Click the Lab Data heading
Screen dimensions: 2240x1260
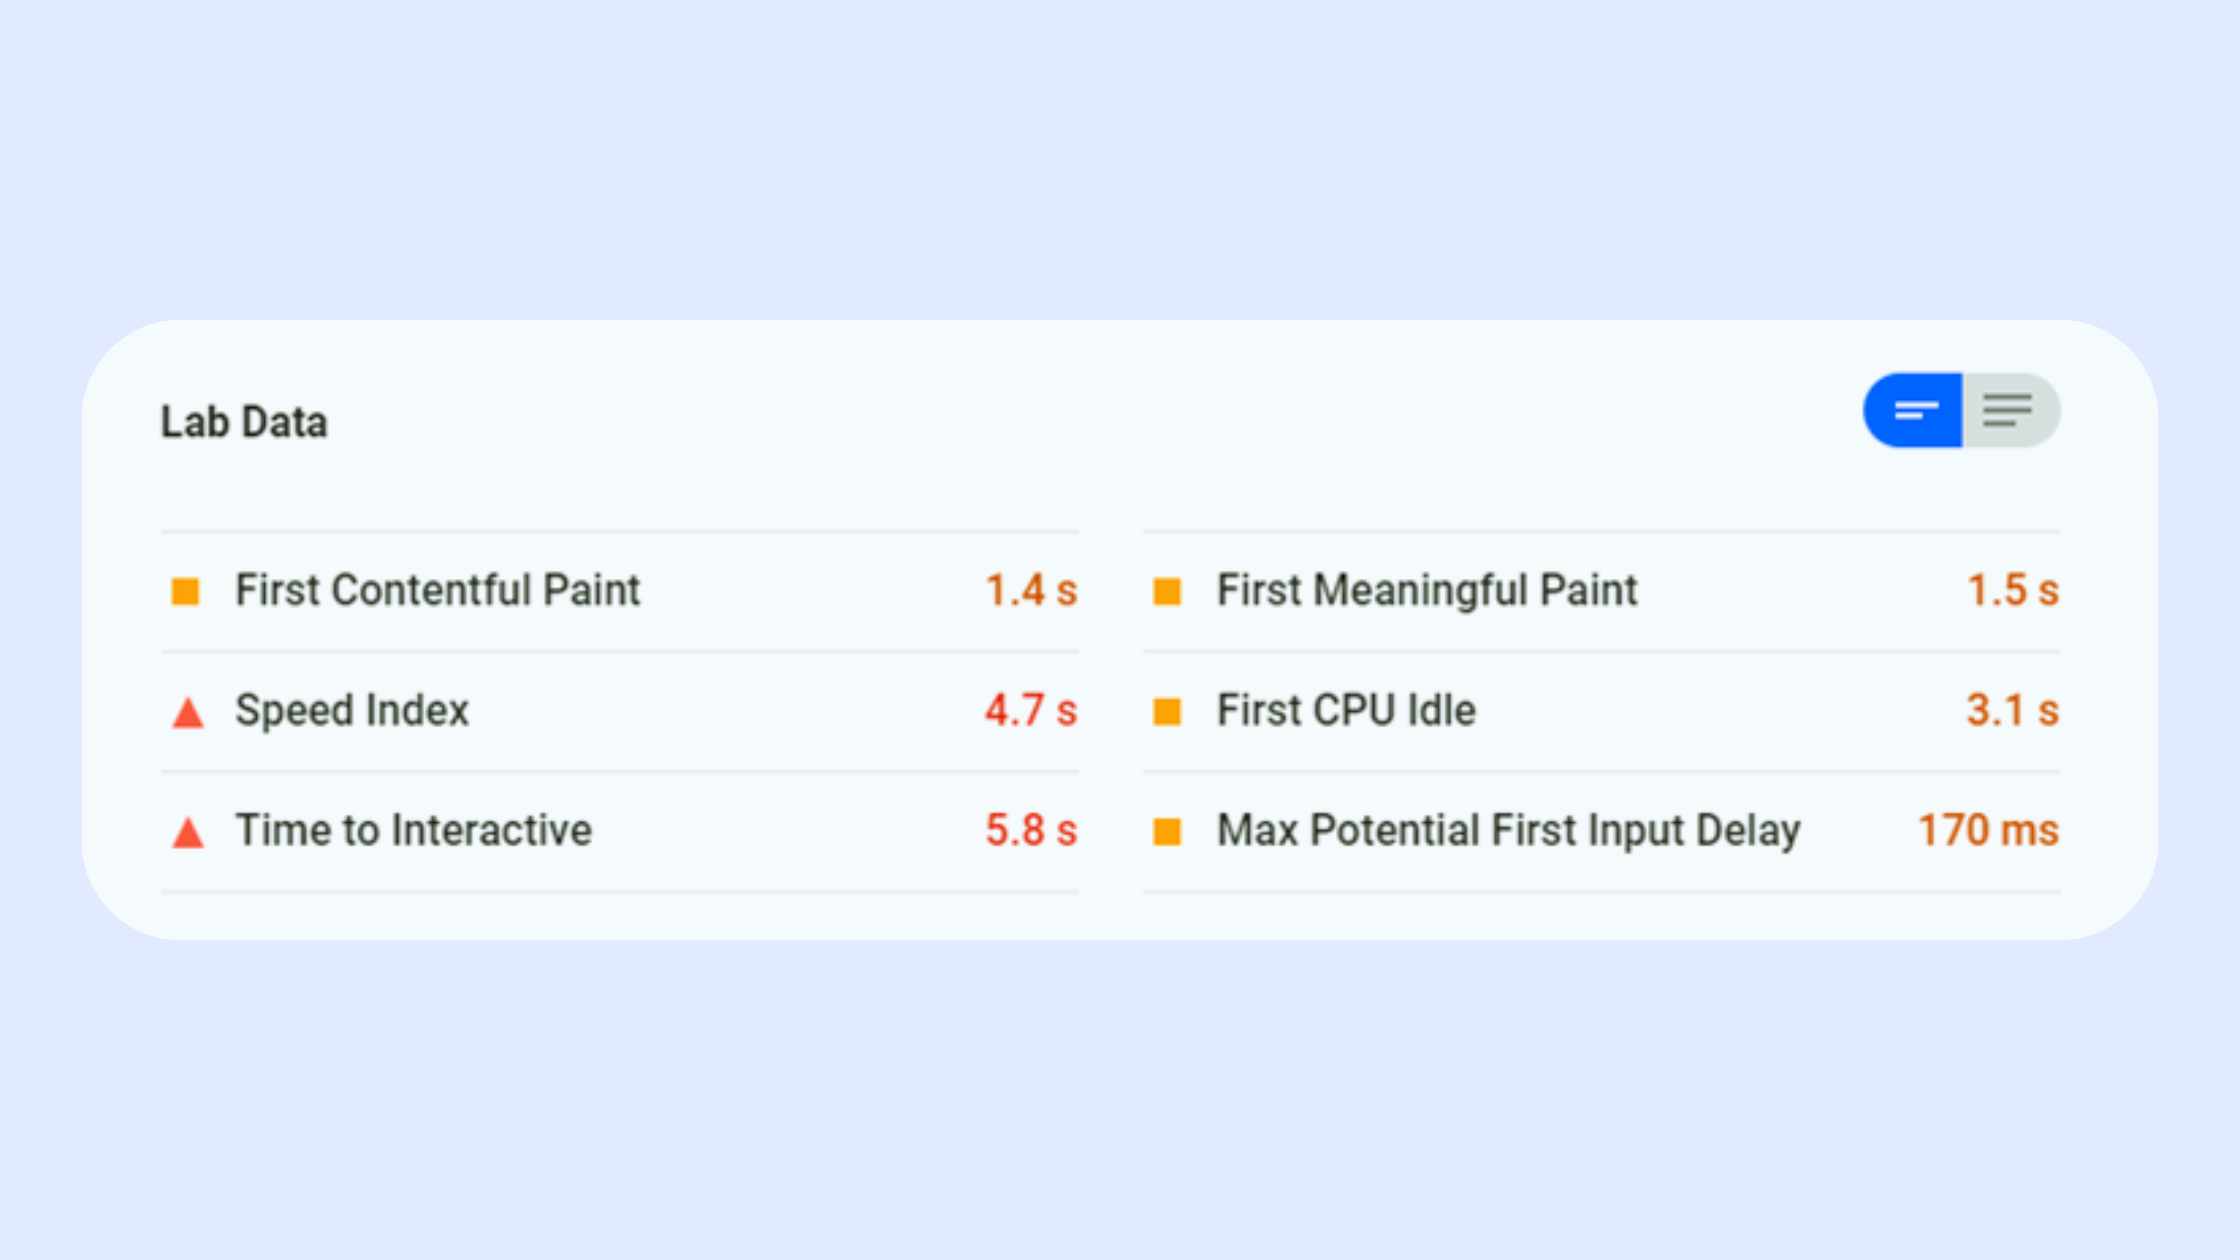[x=244, y=422]
